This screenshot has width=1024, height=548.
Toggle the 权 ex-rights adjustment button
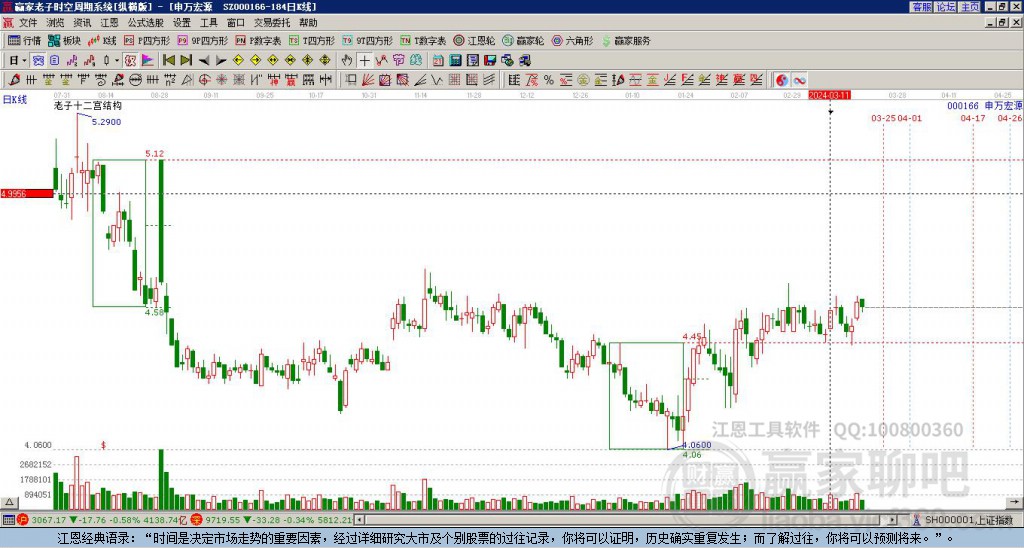click(130, 61)
